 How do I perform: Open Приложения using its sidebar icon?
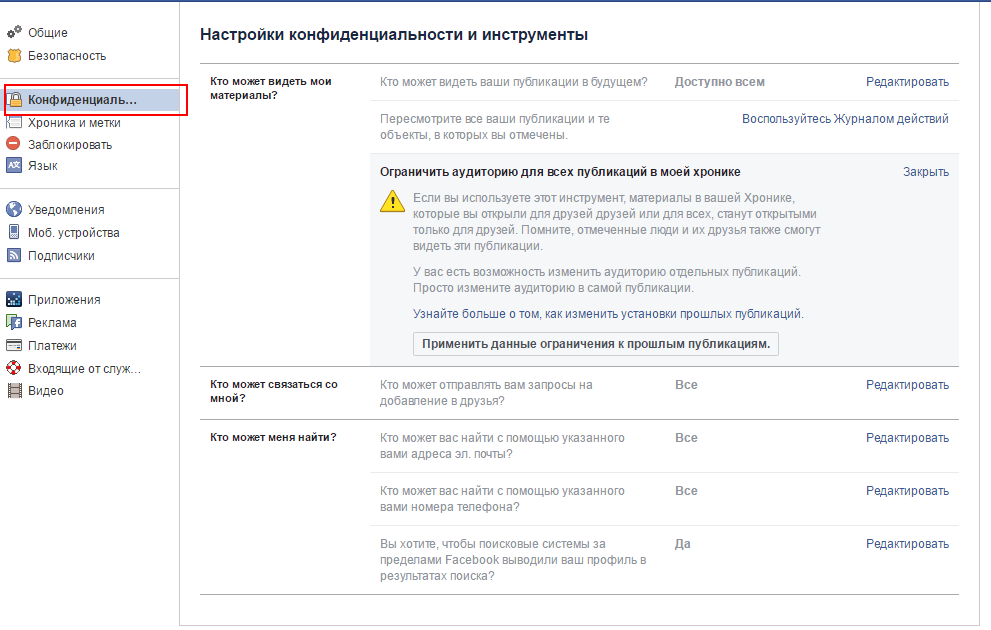click(15, 299)
